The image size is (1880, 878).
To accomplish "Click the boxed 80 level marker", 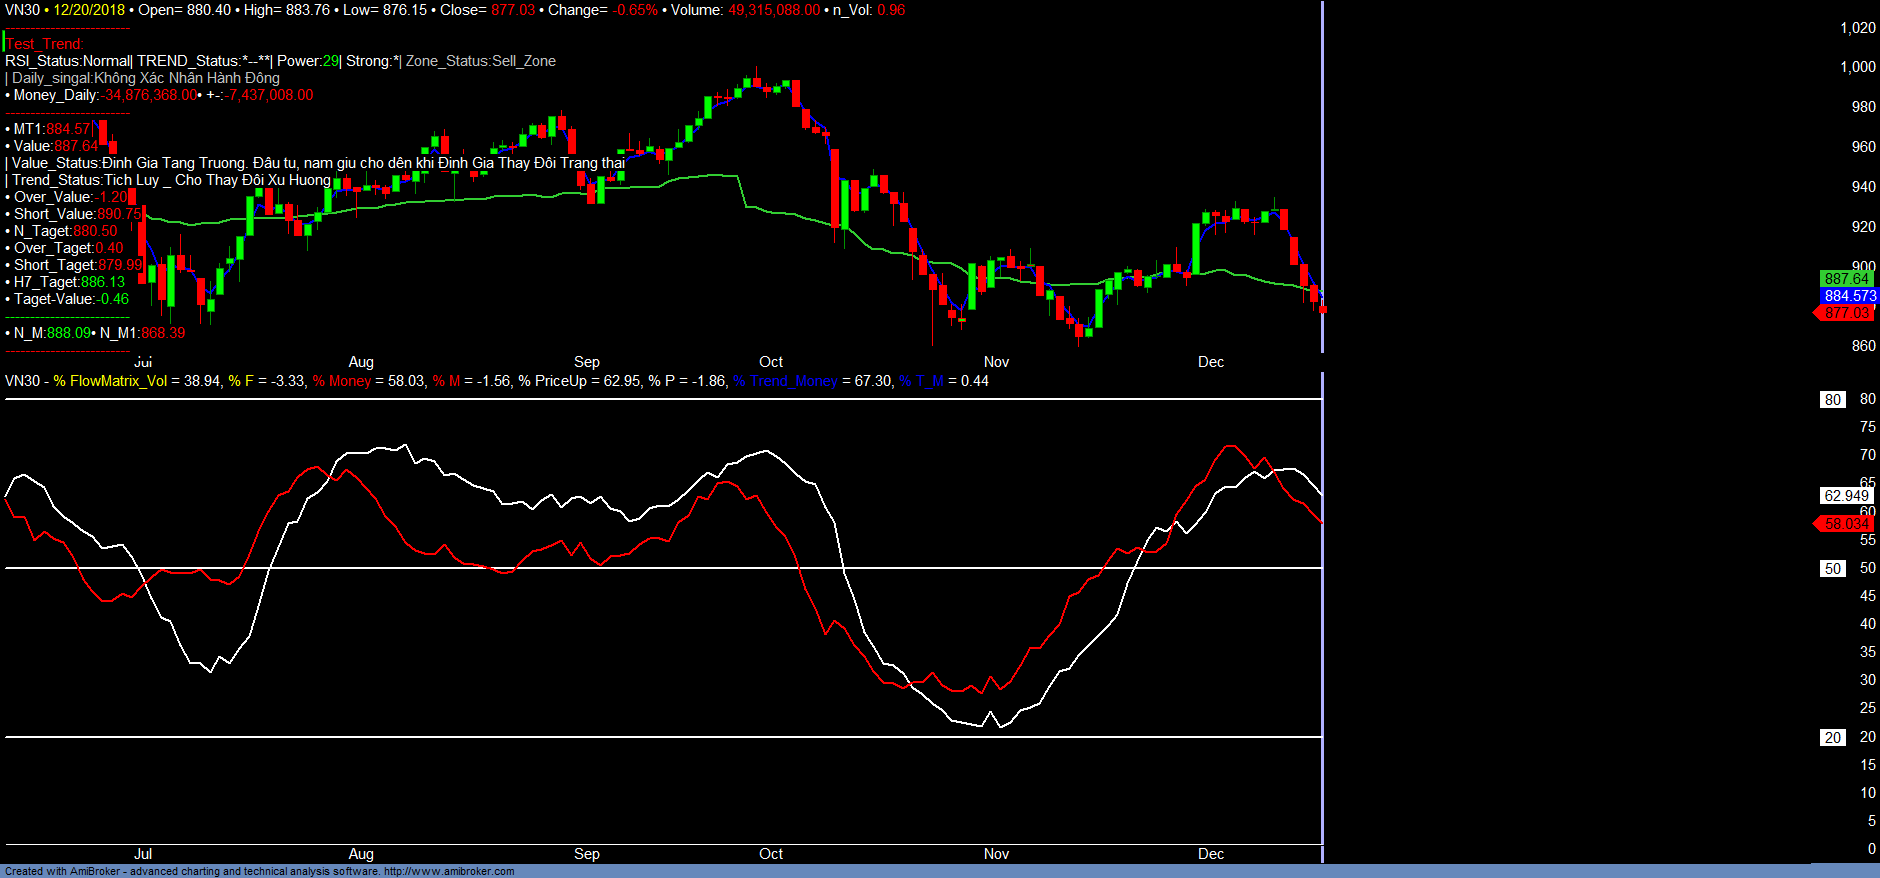I will tap(1832, 400).
